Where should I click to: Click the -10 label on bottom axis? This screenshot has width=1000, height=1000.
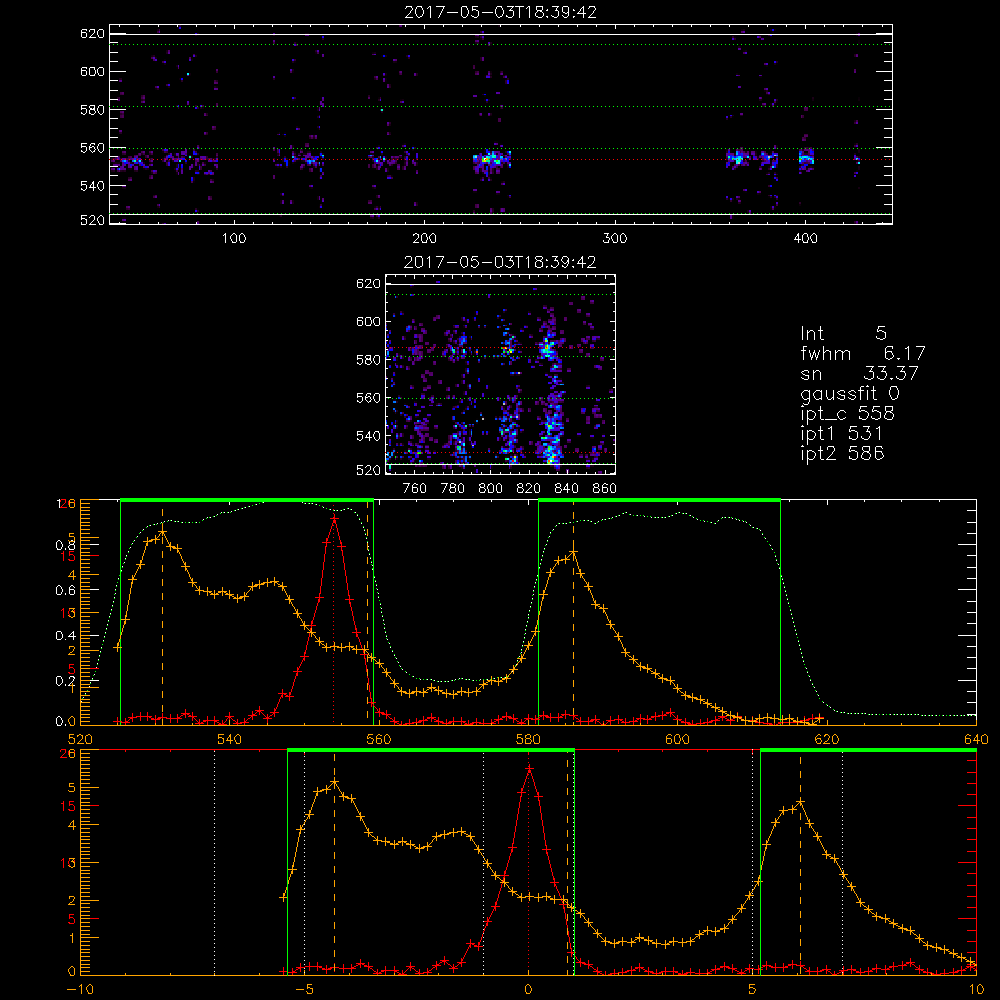(80, 990)
